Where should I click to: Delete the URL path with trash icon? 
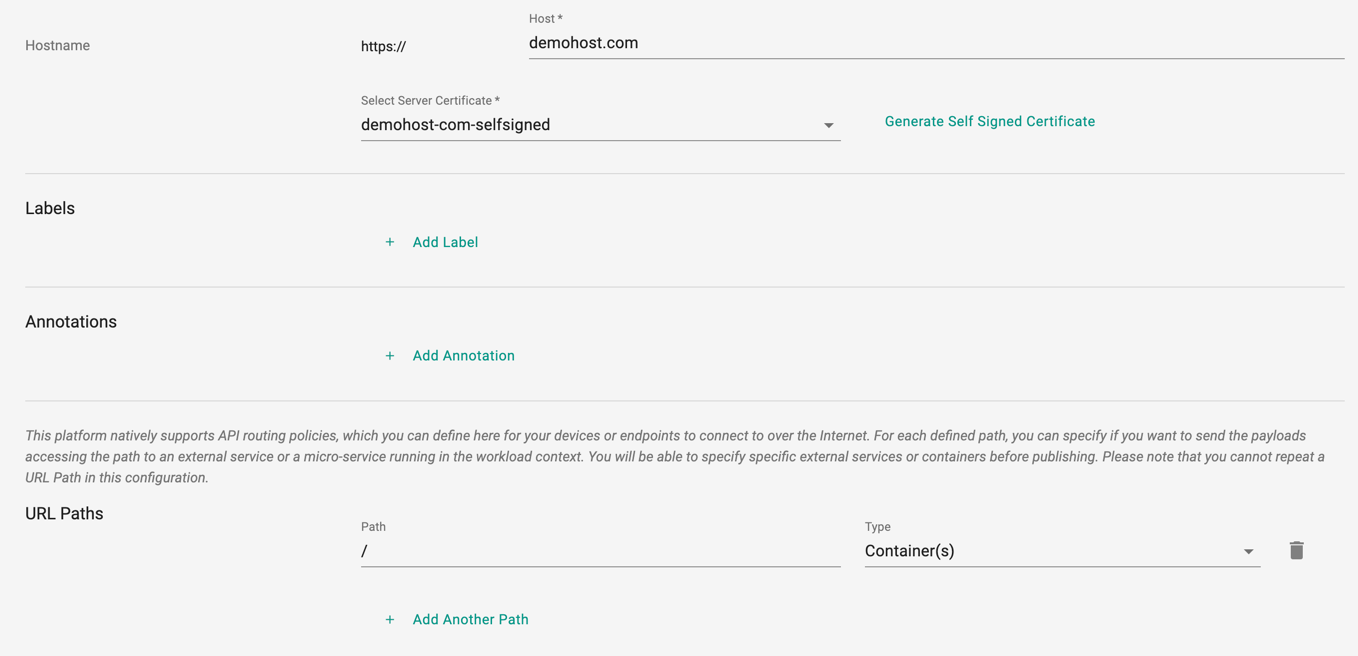point(1296,550)
